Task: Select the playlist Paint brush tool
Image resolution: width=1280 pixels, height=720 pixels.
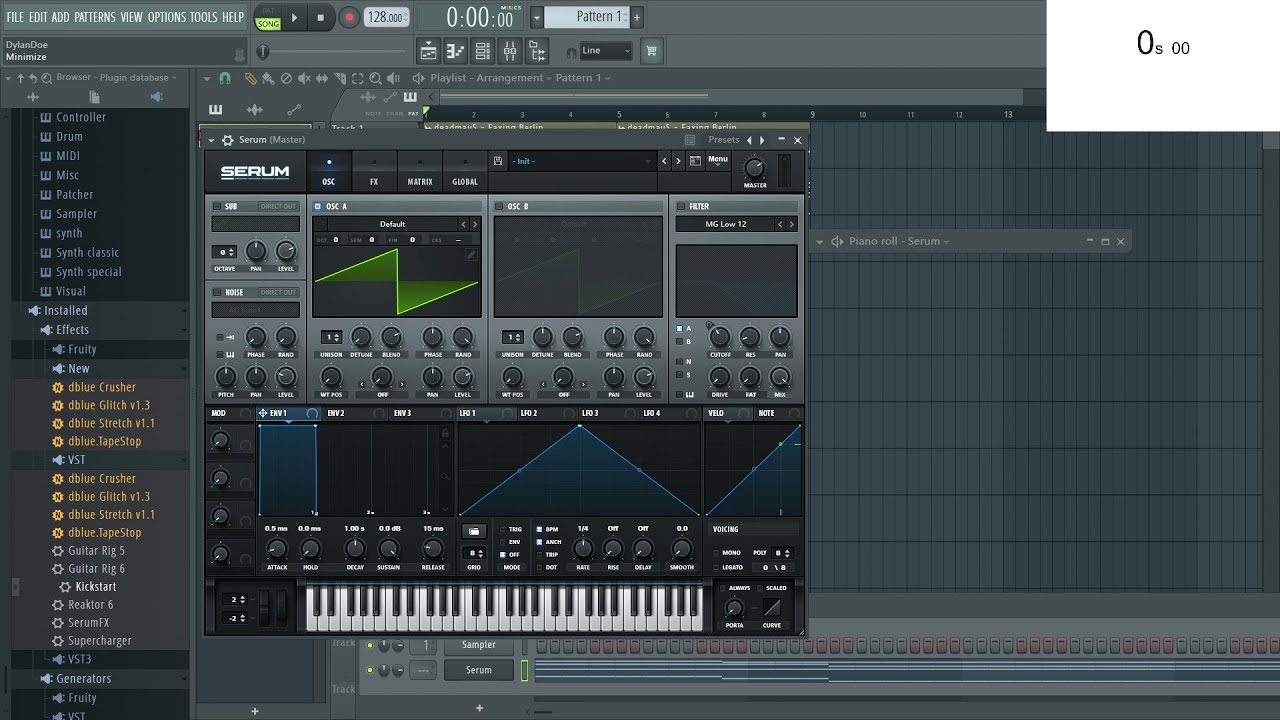Action: click(268, 78)
